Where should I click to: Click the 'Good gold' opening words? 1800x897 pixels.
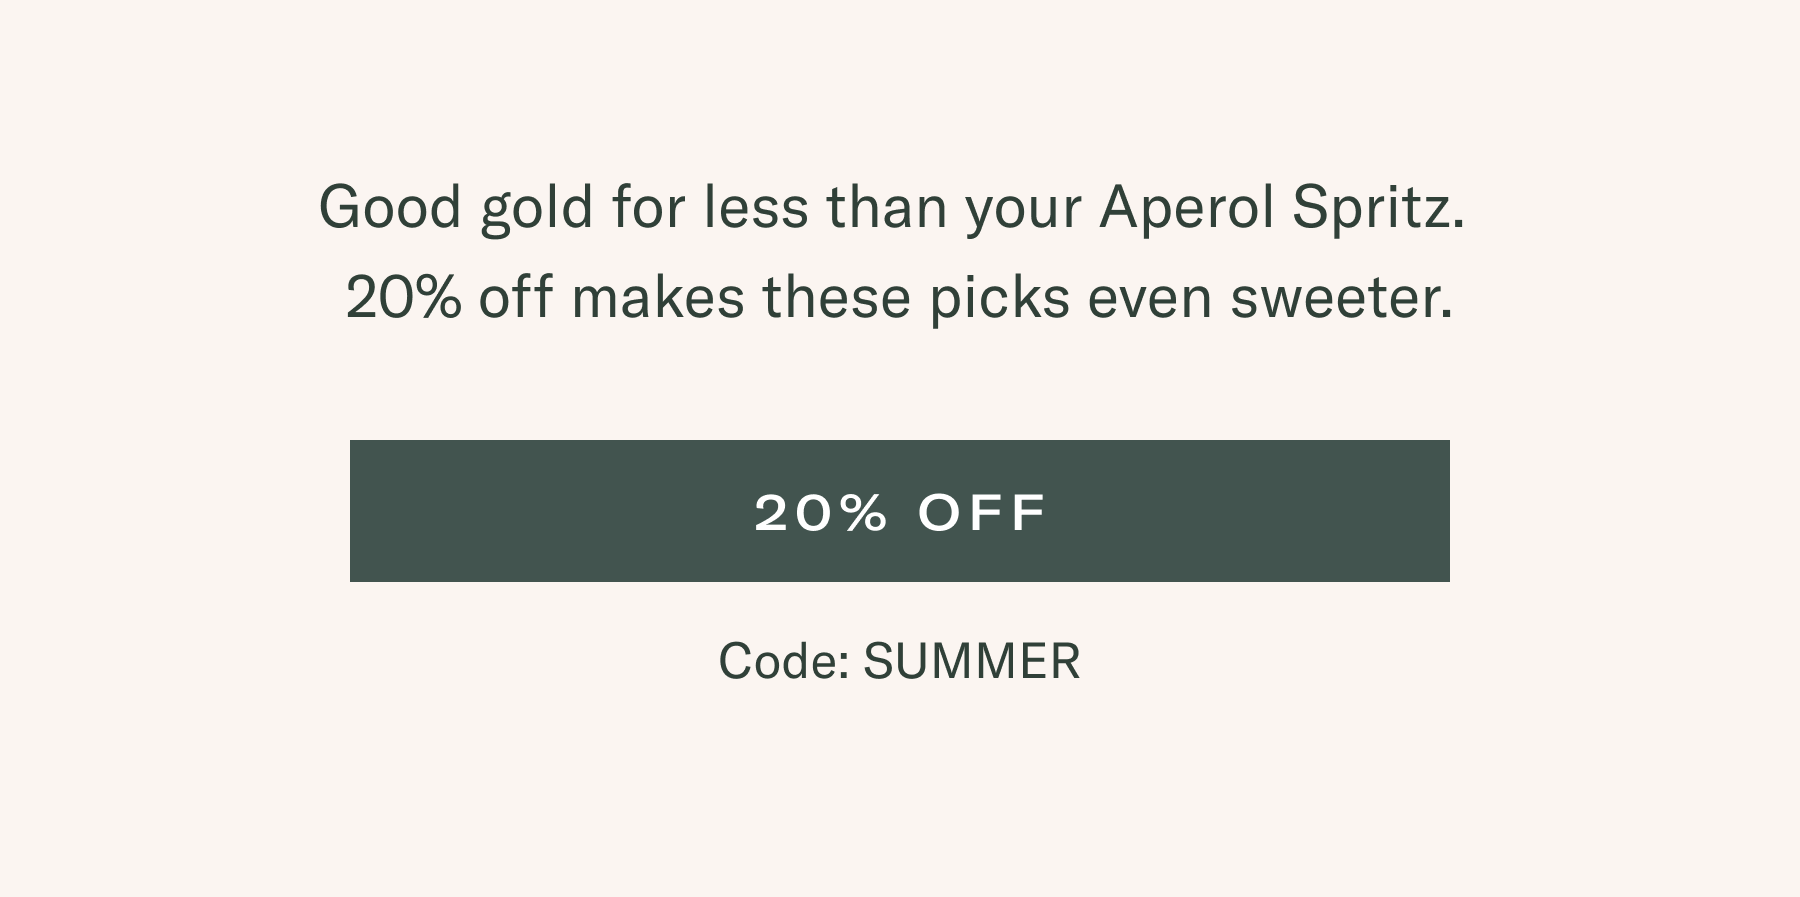(x=456, y=208)
